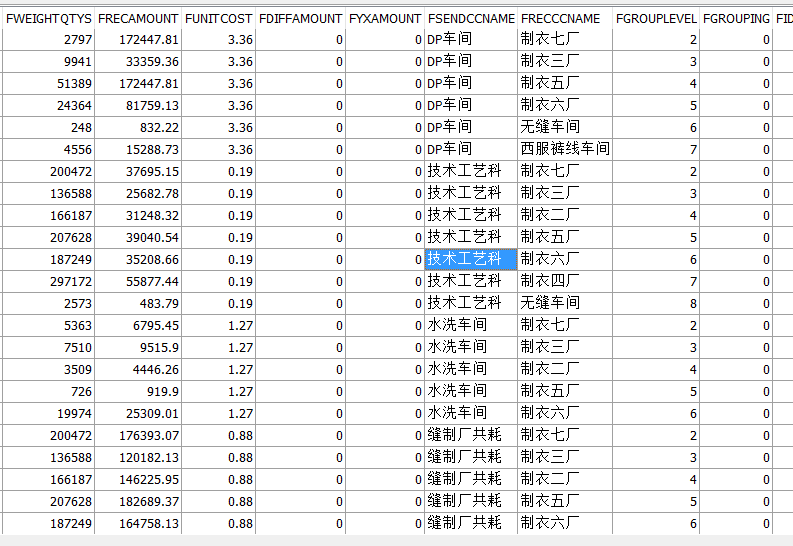This screenshot has height=546, width=793.
Task: Click the FGROUPING column header
Action: [x=736, y=19]
